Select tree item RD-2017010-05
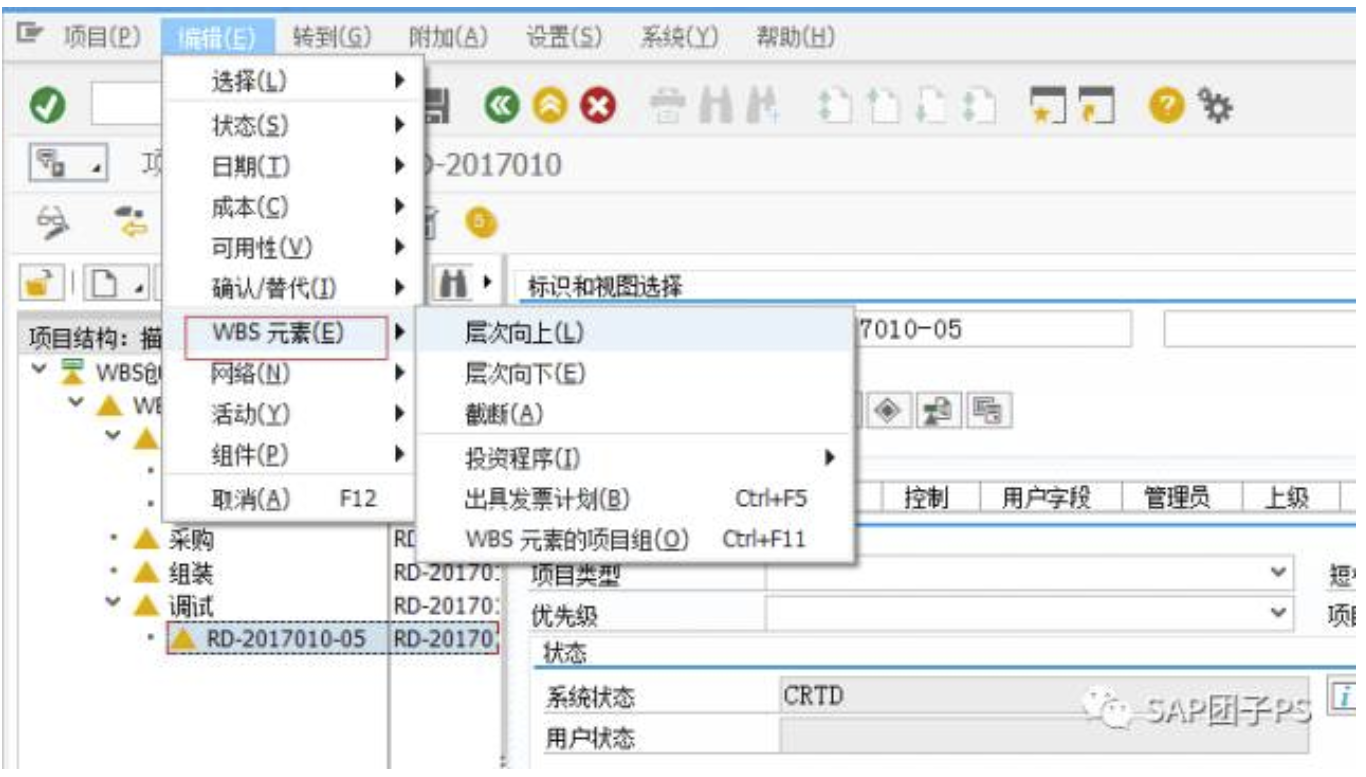The height and width of the screenshot is (777, 1366). point(286,639)
